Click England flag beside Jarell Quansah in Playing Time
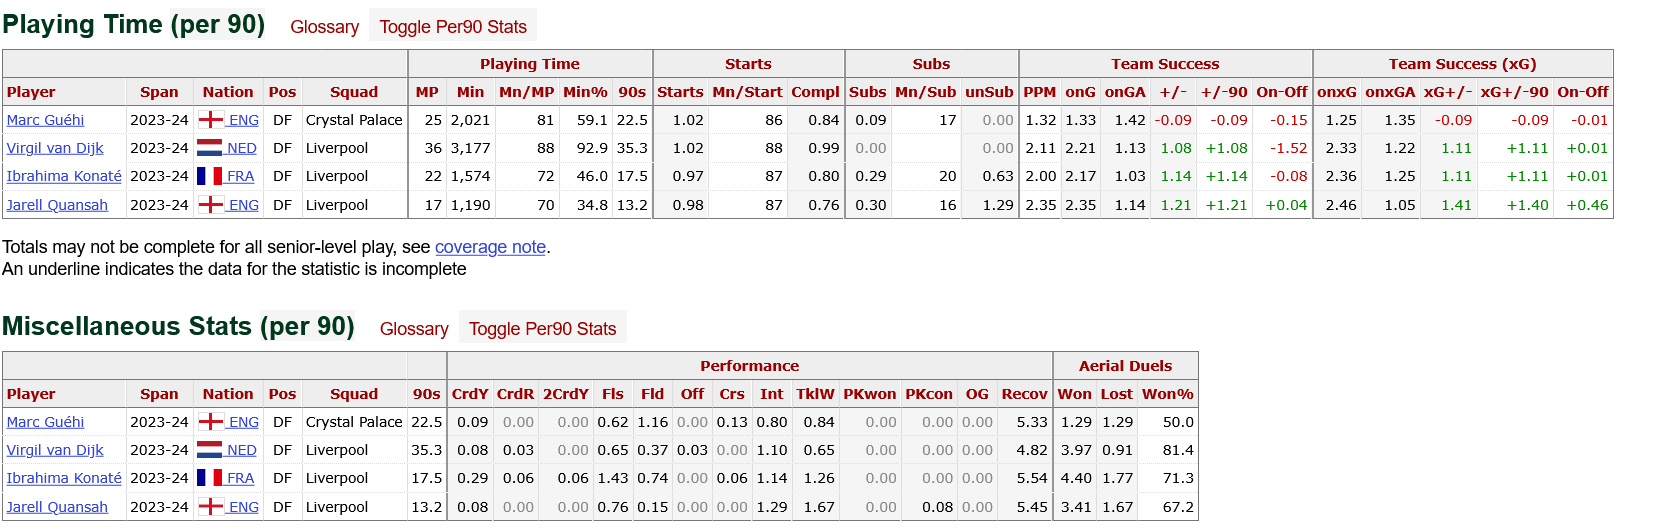 coord(211,205)
